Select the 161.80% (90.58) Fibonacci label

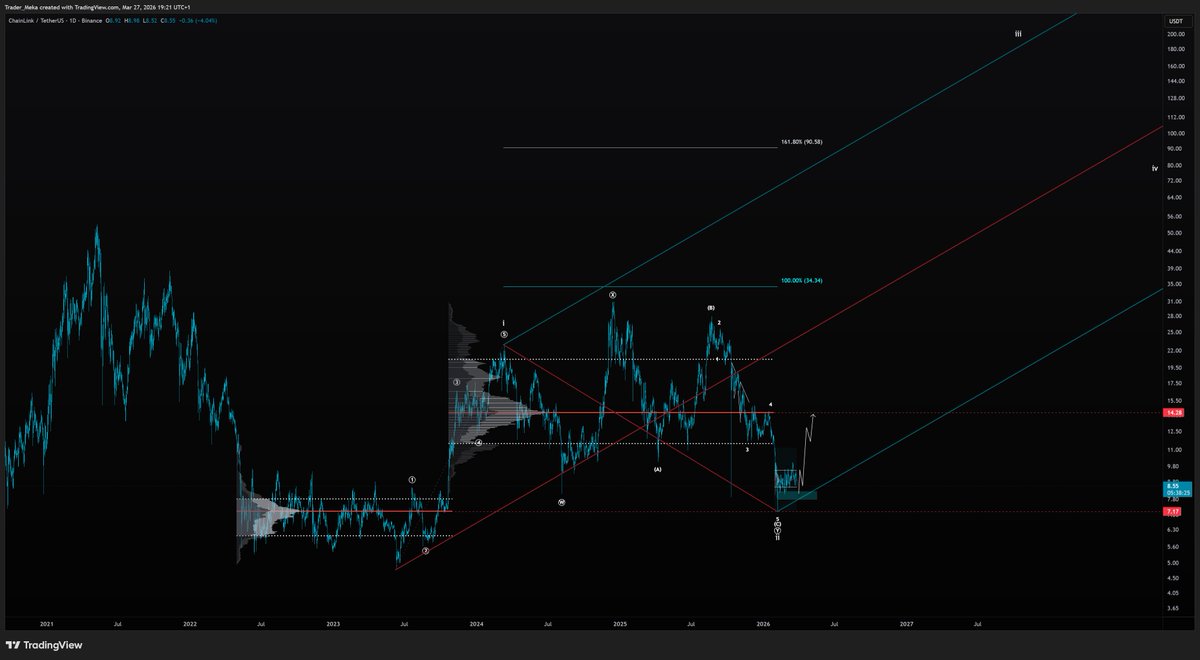click(x=801, y=142)
